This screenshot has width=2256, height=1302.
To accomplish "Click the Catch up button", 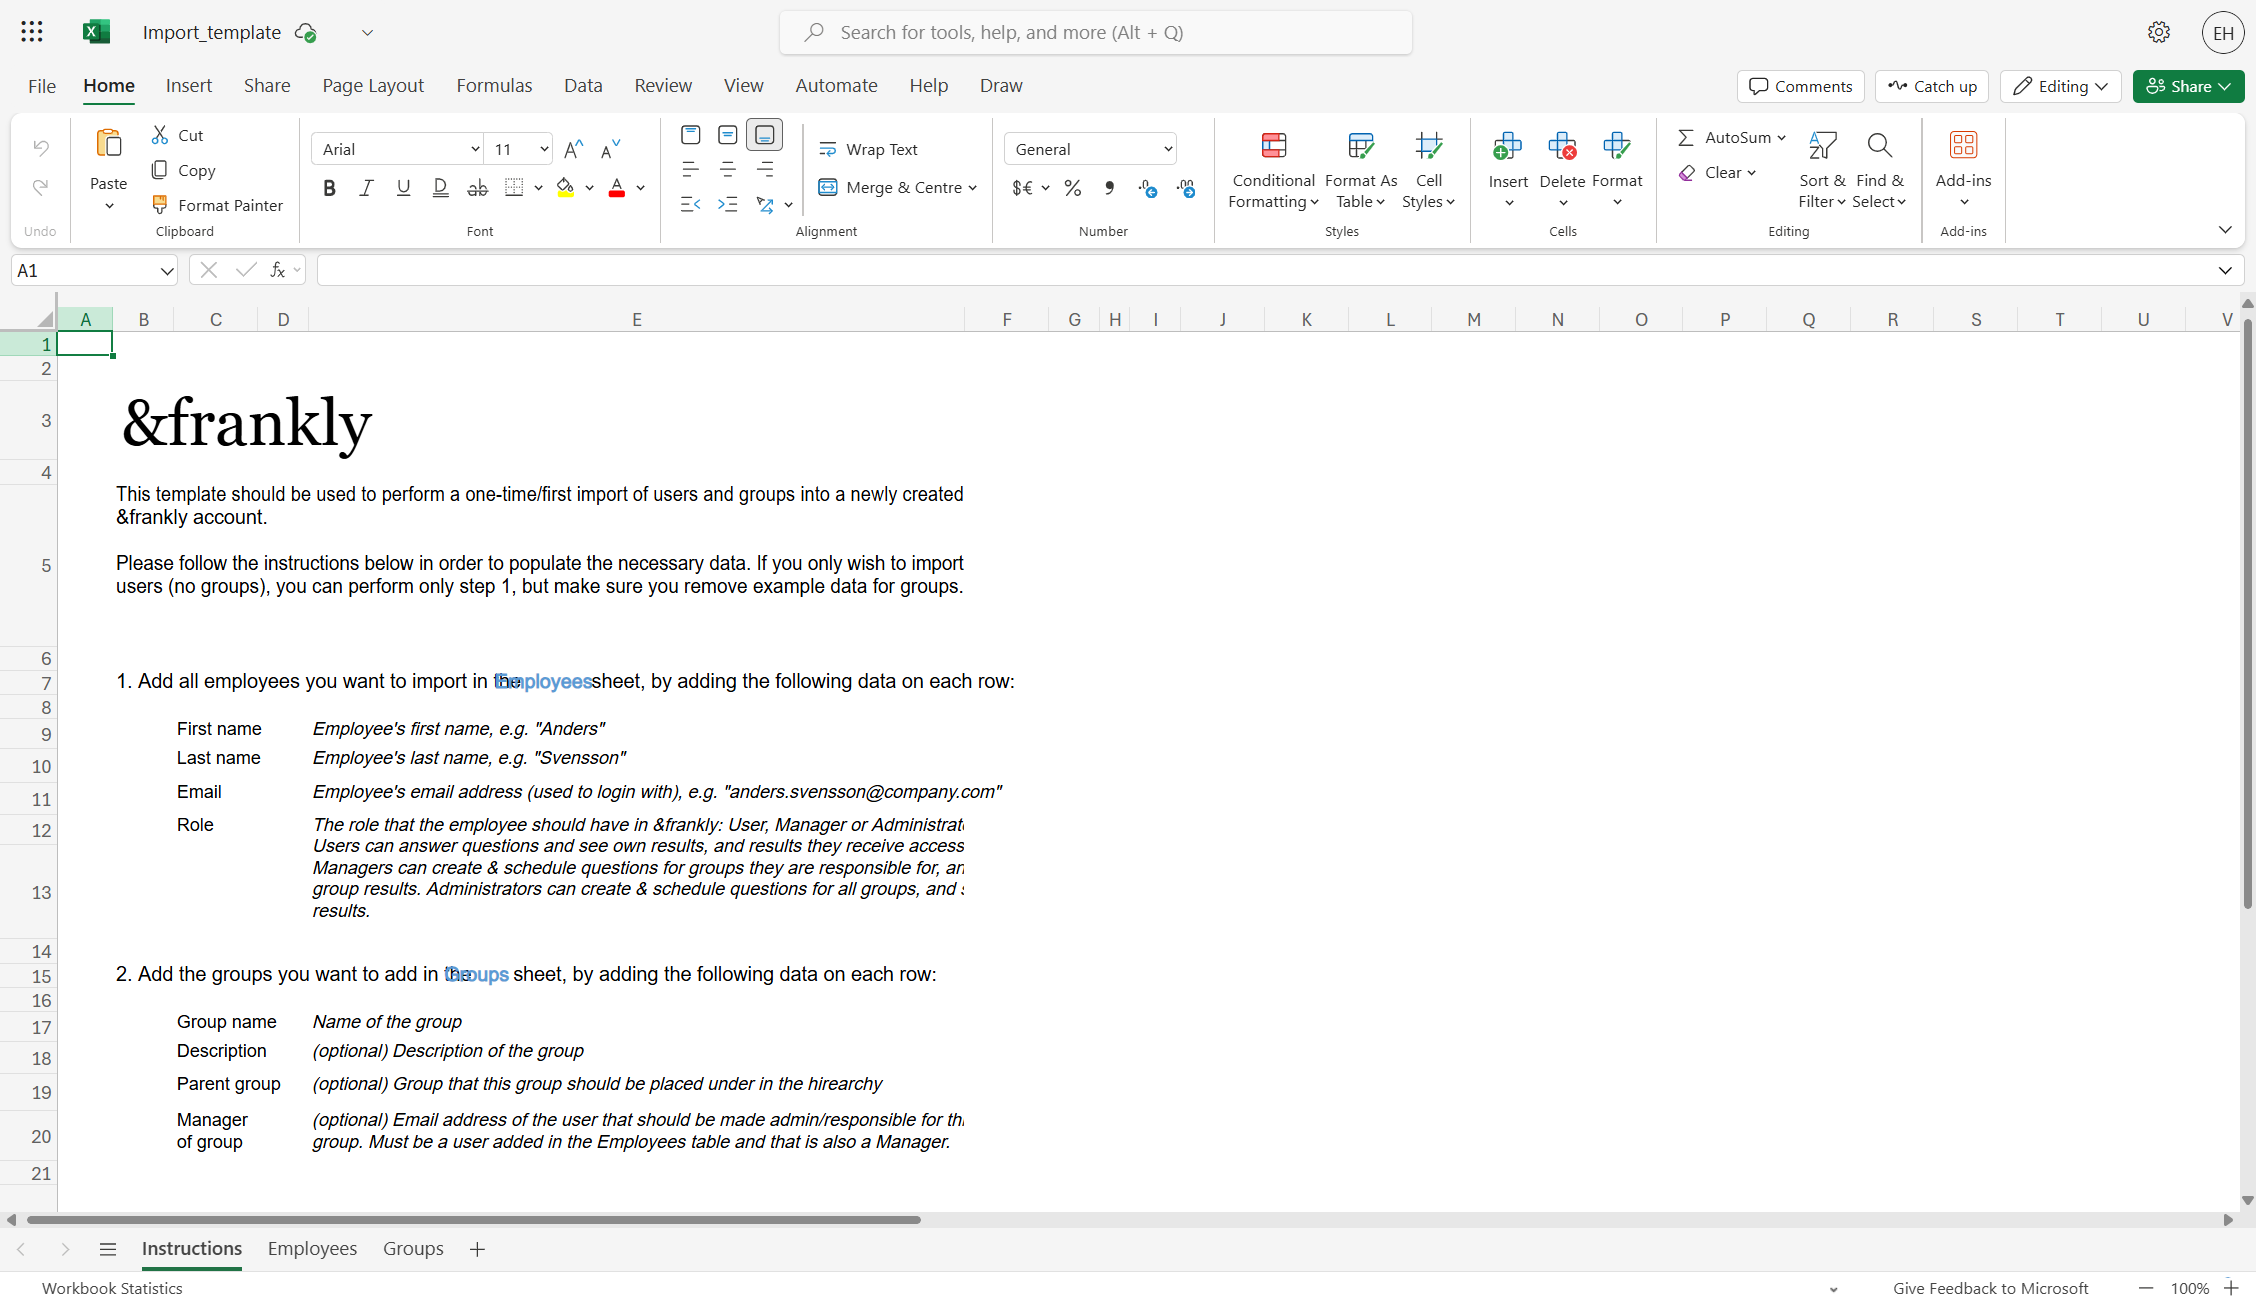I will point(1932,86).
